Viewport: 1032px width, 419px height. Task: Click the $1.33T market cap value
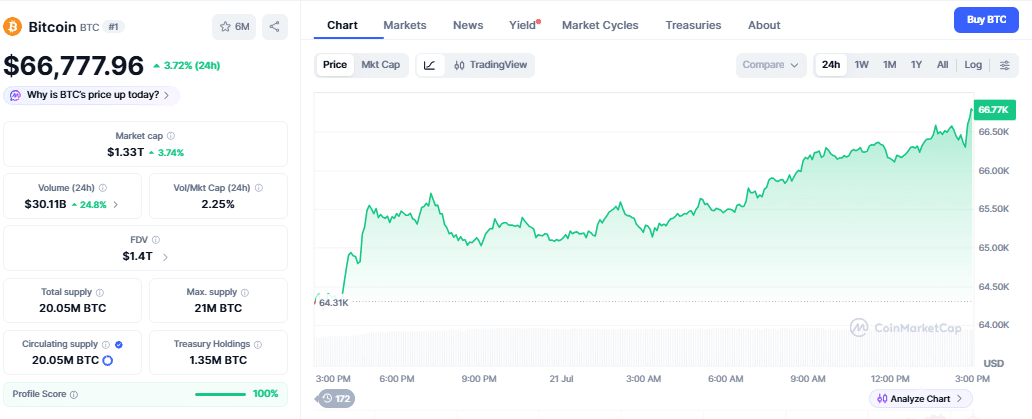pos(126,153)
